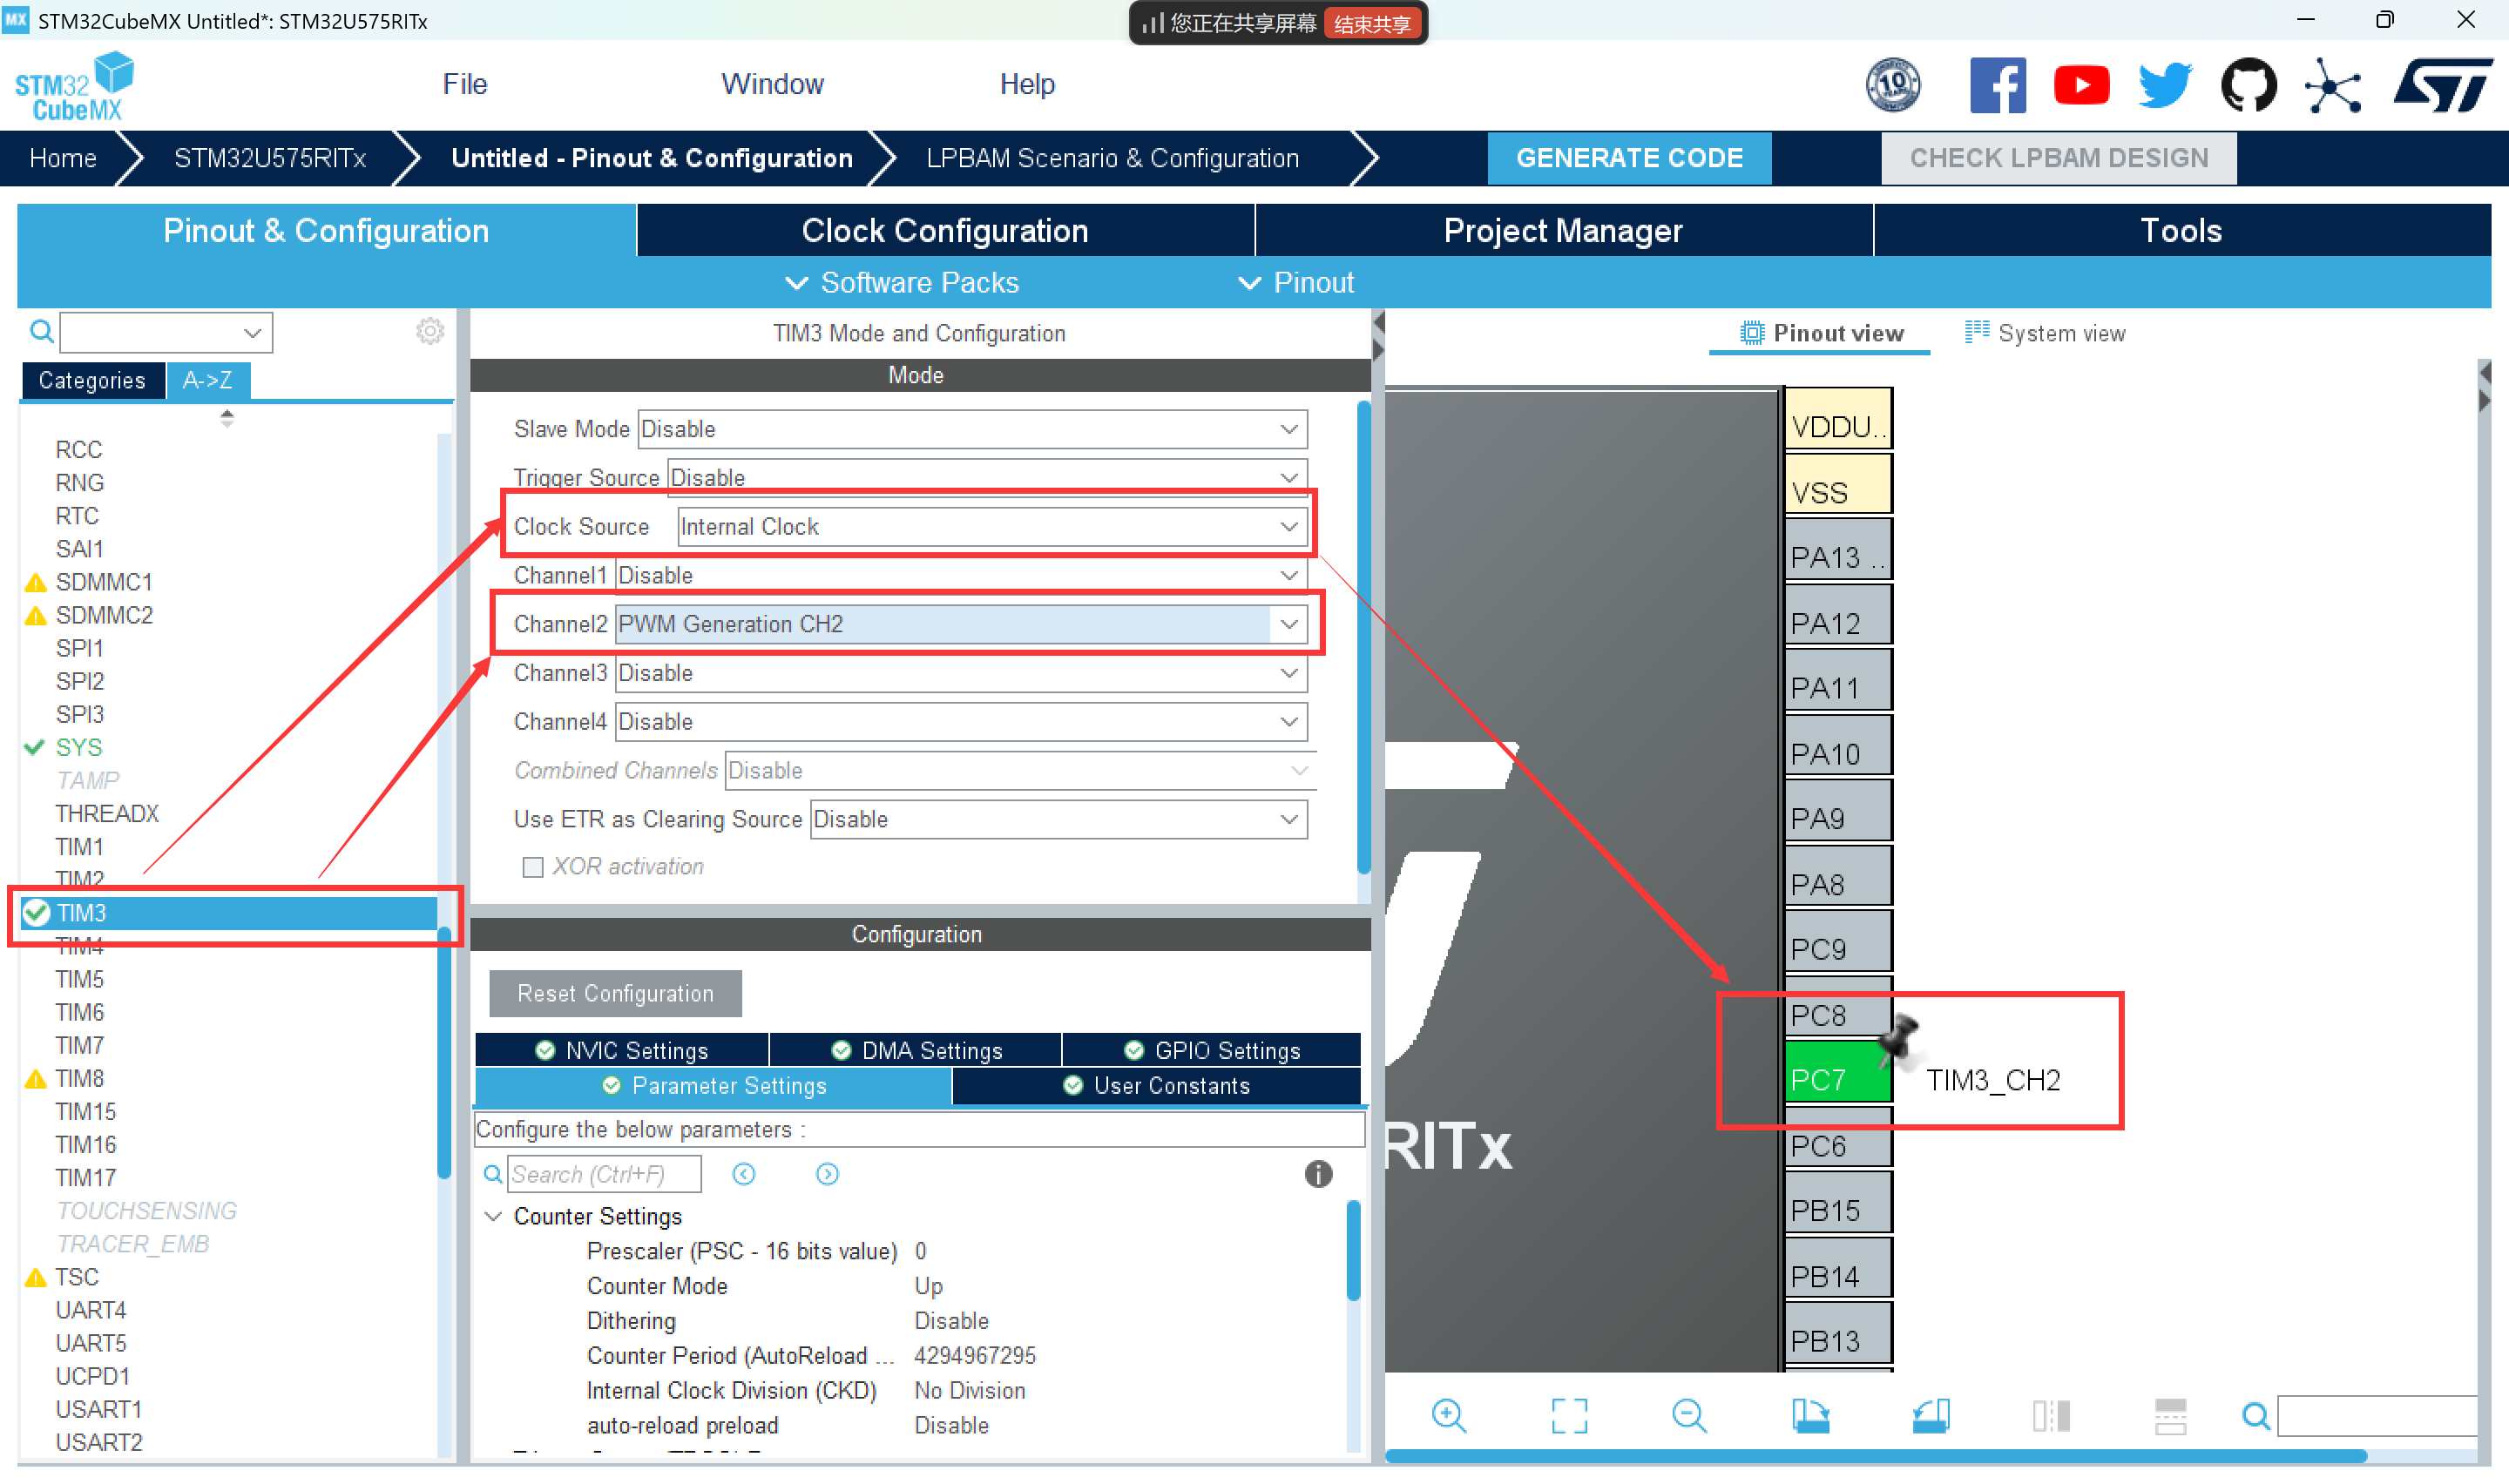Viewport: 2509px width, 1484px height.
Task: Open the File menu
Action: [465, 84]
